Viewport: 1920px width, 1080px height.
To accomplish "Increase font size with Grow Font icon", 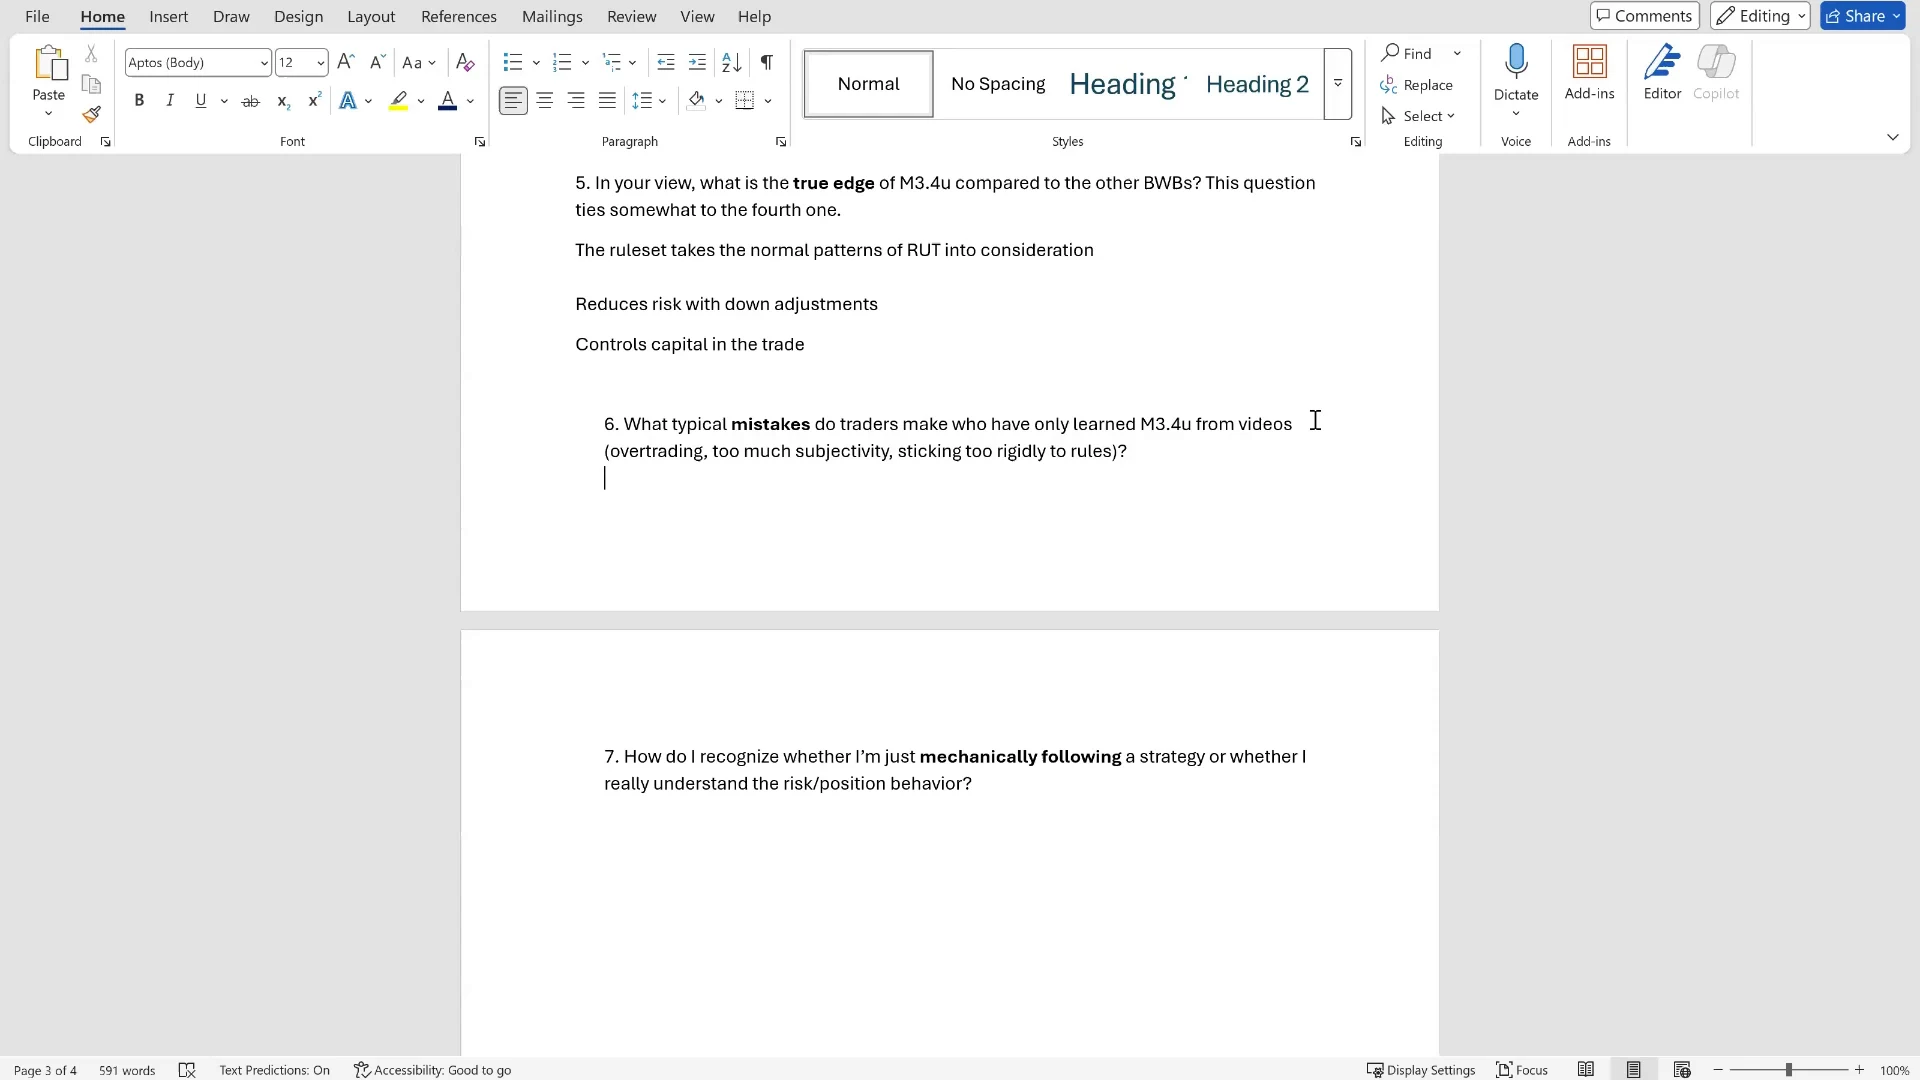I will [346, 62].
